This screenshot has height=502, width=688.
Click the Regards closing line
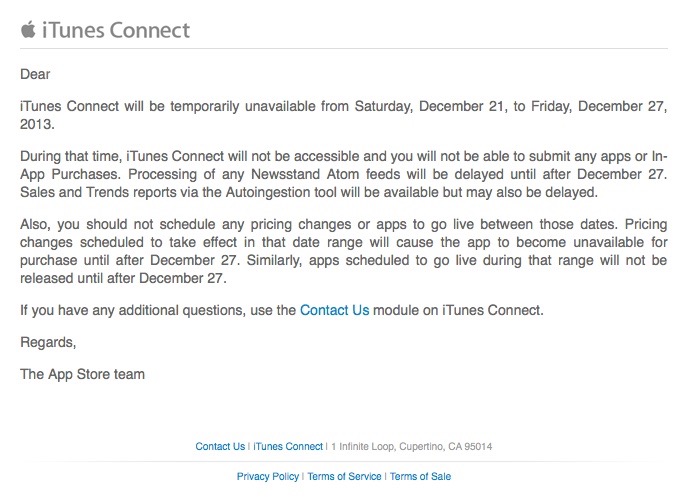pos(48,342)
